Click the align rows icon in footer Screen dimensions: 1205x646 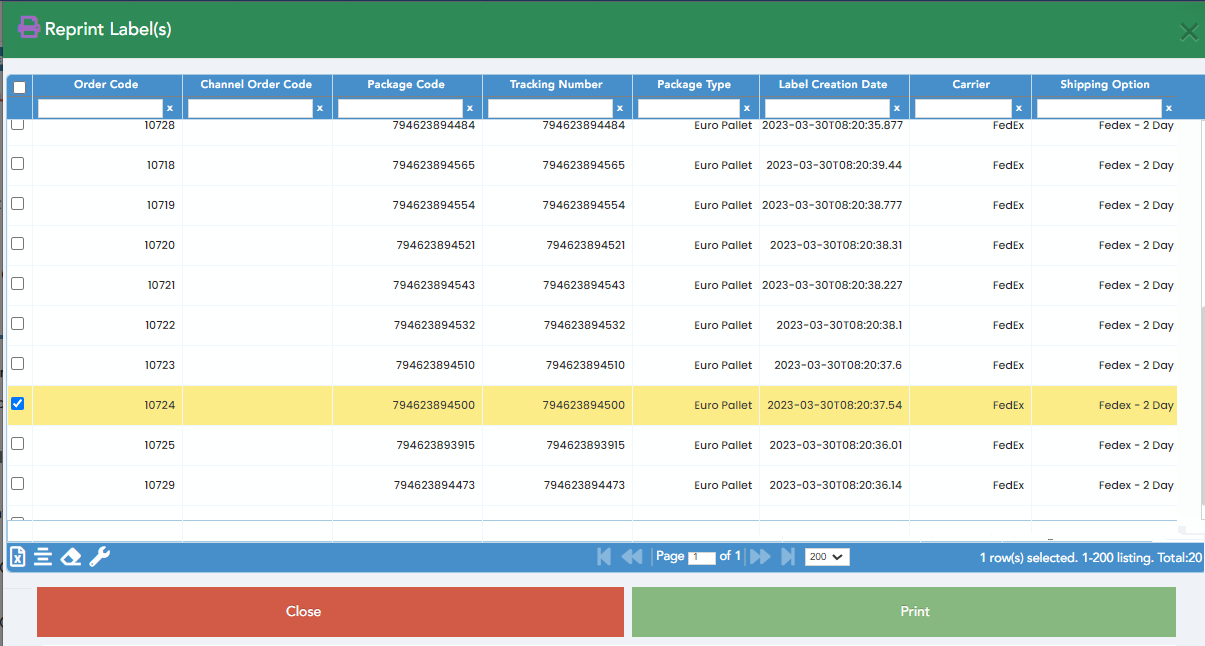tap(43, 557)
